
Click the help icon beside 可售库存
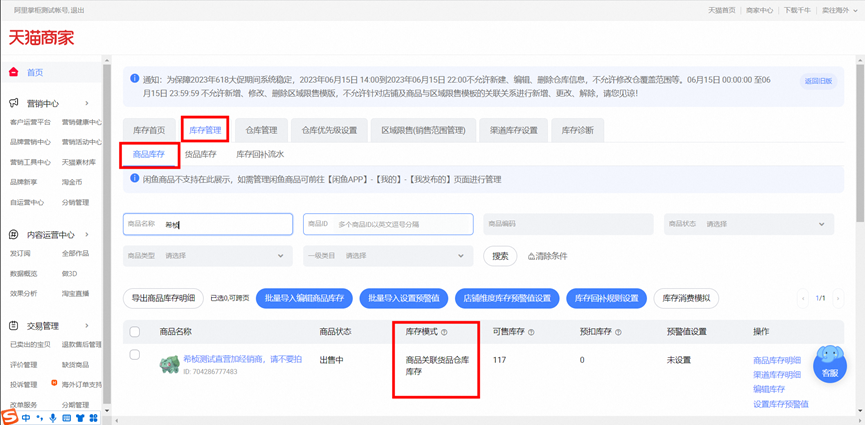coord(531,332)
